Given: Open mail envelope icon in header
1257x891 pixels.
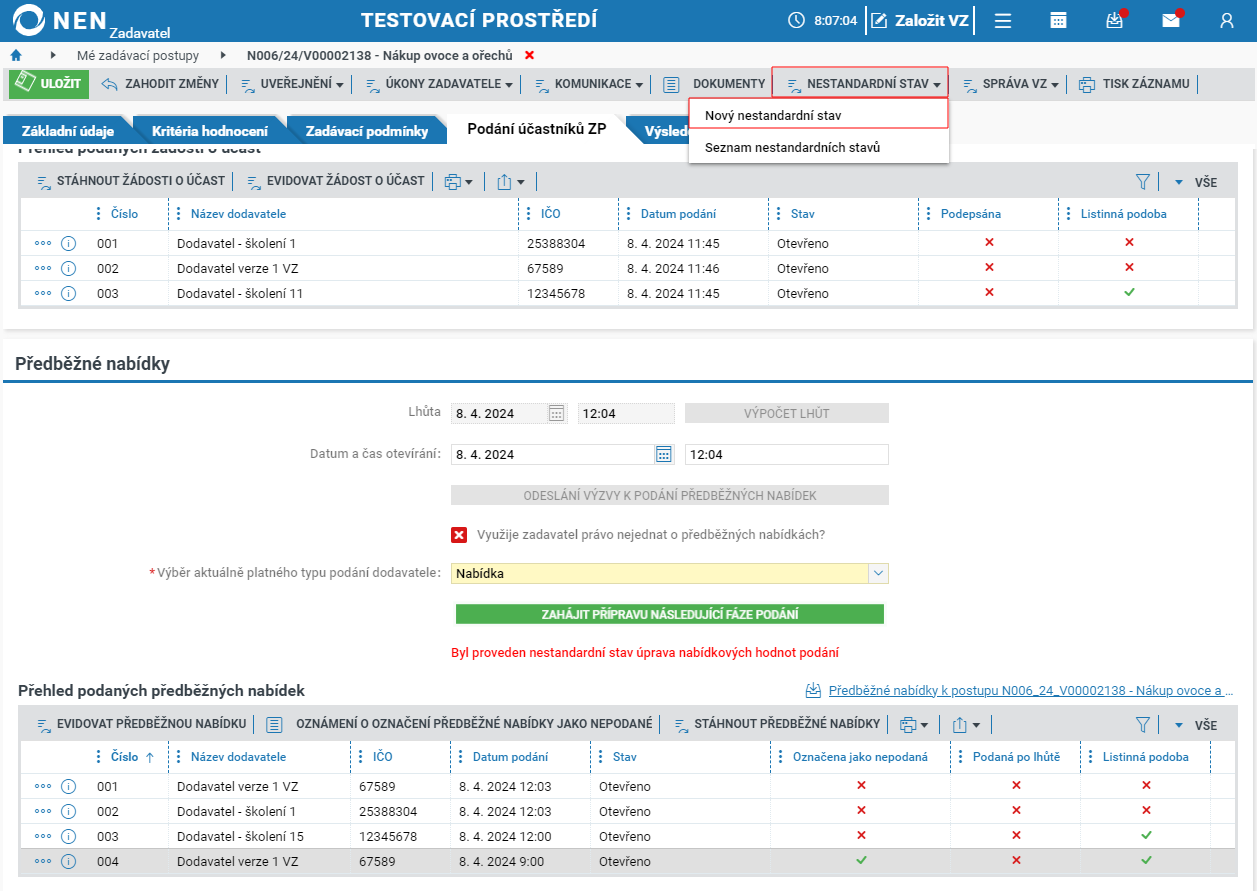Looking at the screenshot, I should pyautogui.click(x=1170, y=20).
